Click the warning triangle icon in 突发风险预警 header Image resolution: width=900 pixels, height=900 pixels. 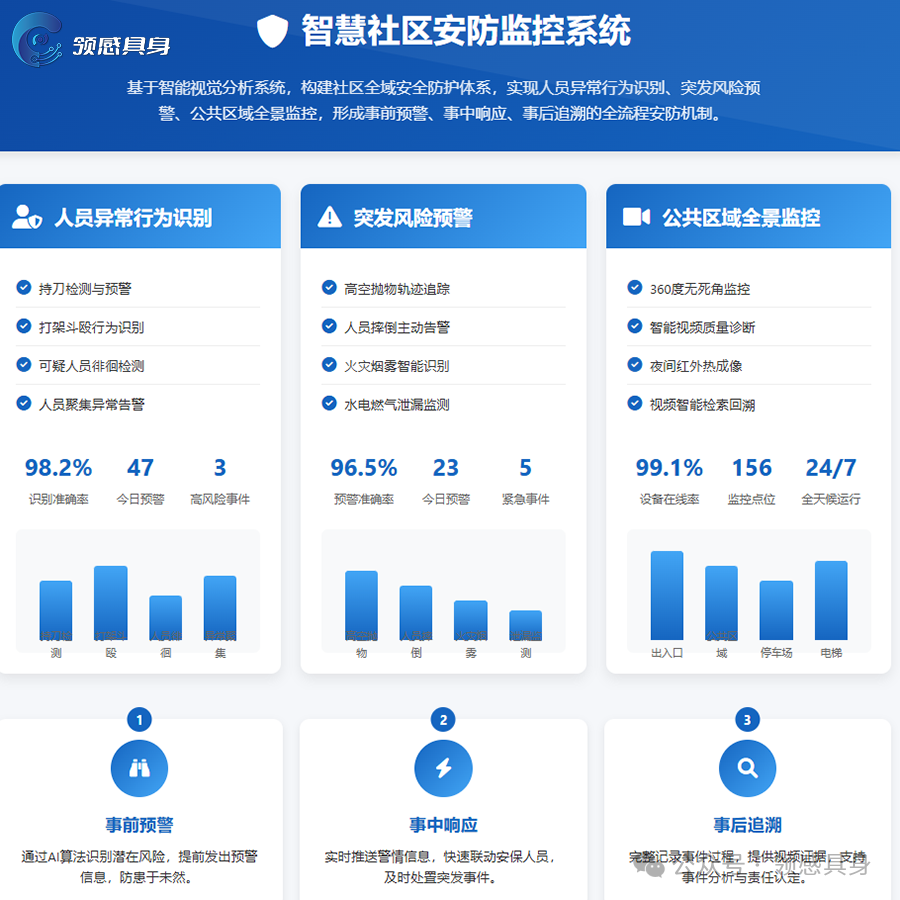(x=329, y=217)
